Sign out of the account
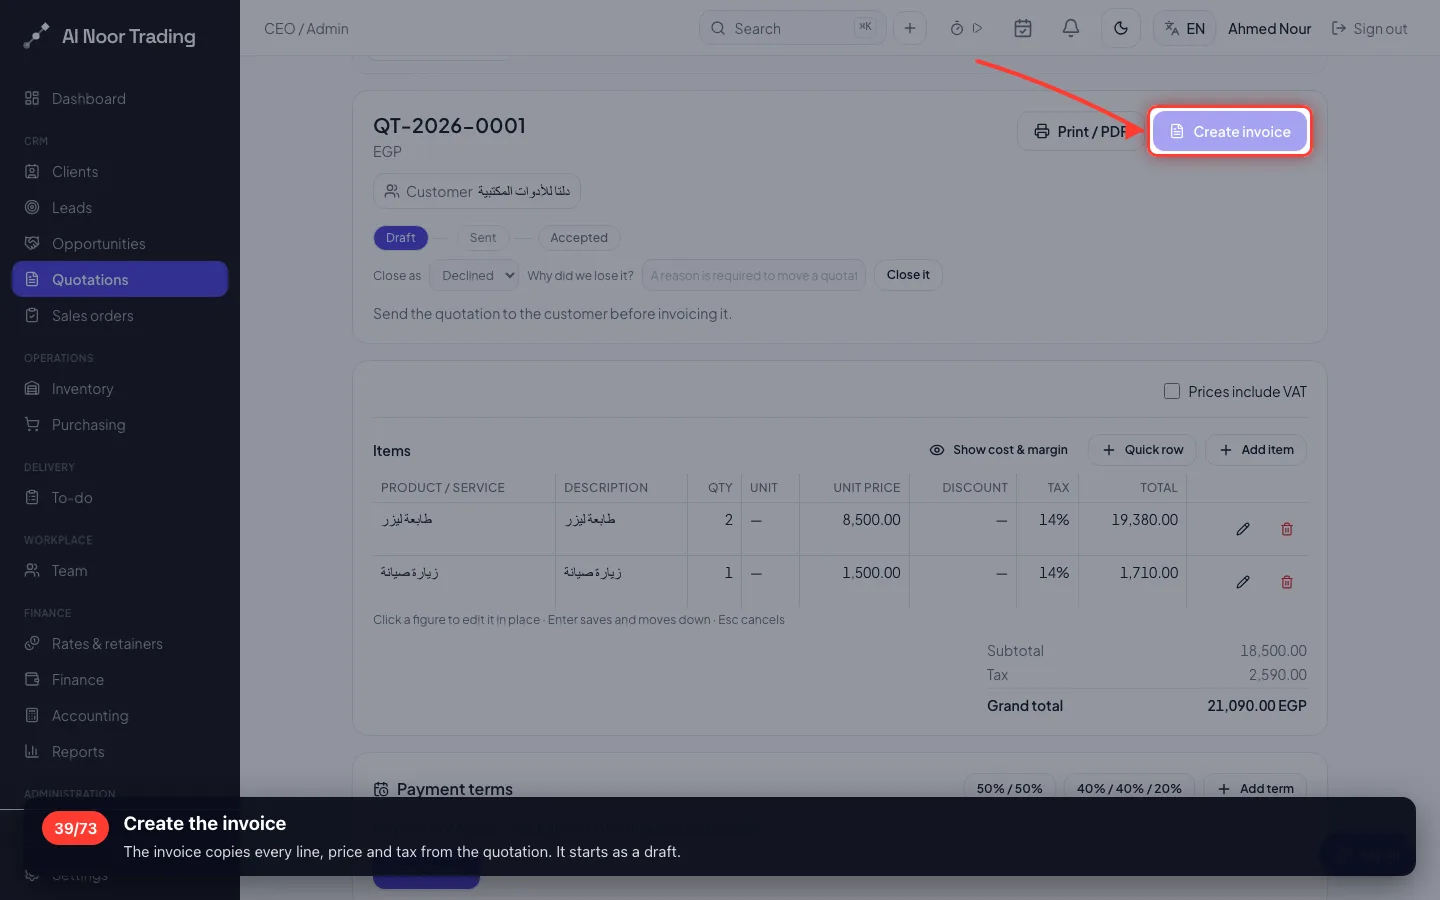The image size is (1440, 900). point(1369,28)
